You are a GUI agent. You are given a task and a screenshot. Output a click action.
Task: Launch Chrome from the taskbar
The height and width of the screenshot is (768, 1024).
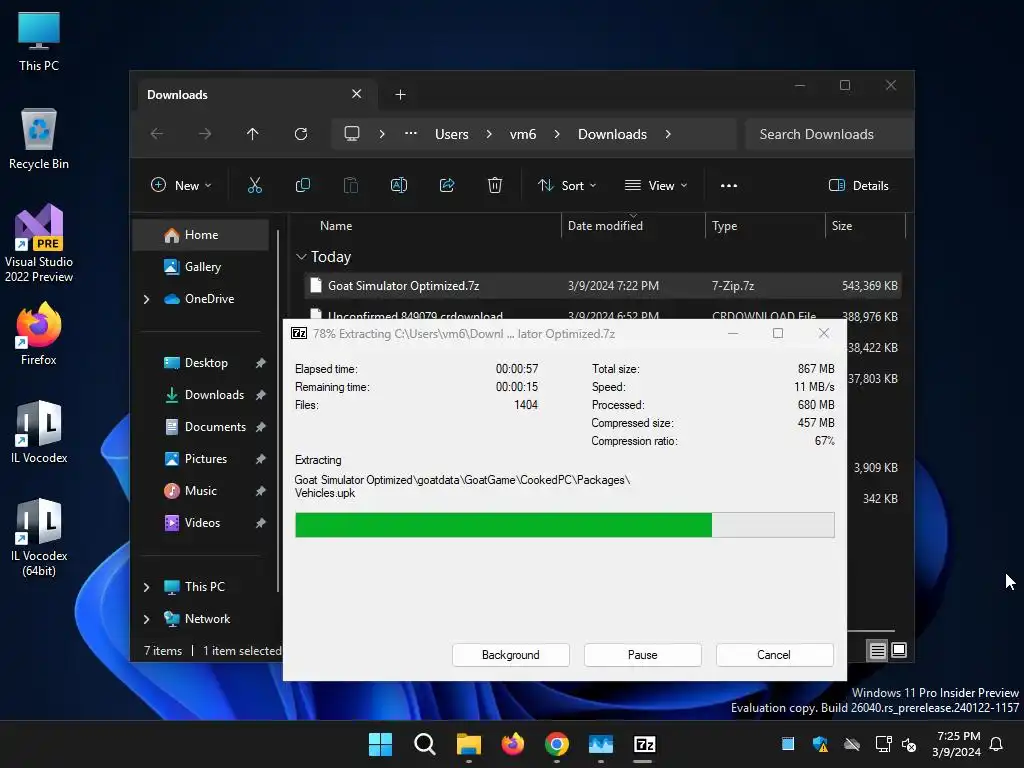[x=556, y=744]
